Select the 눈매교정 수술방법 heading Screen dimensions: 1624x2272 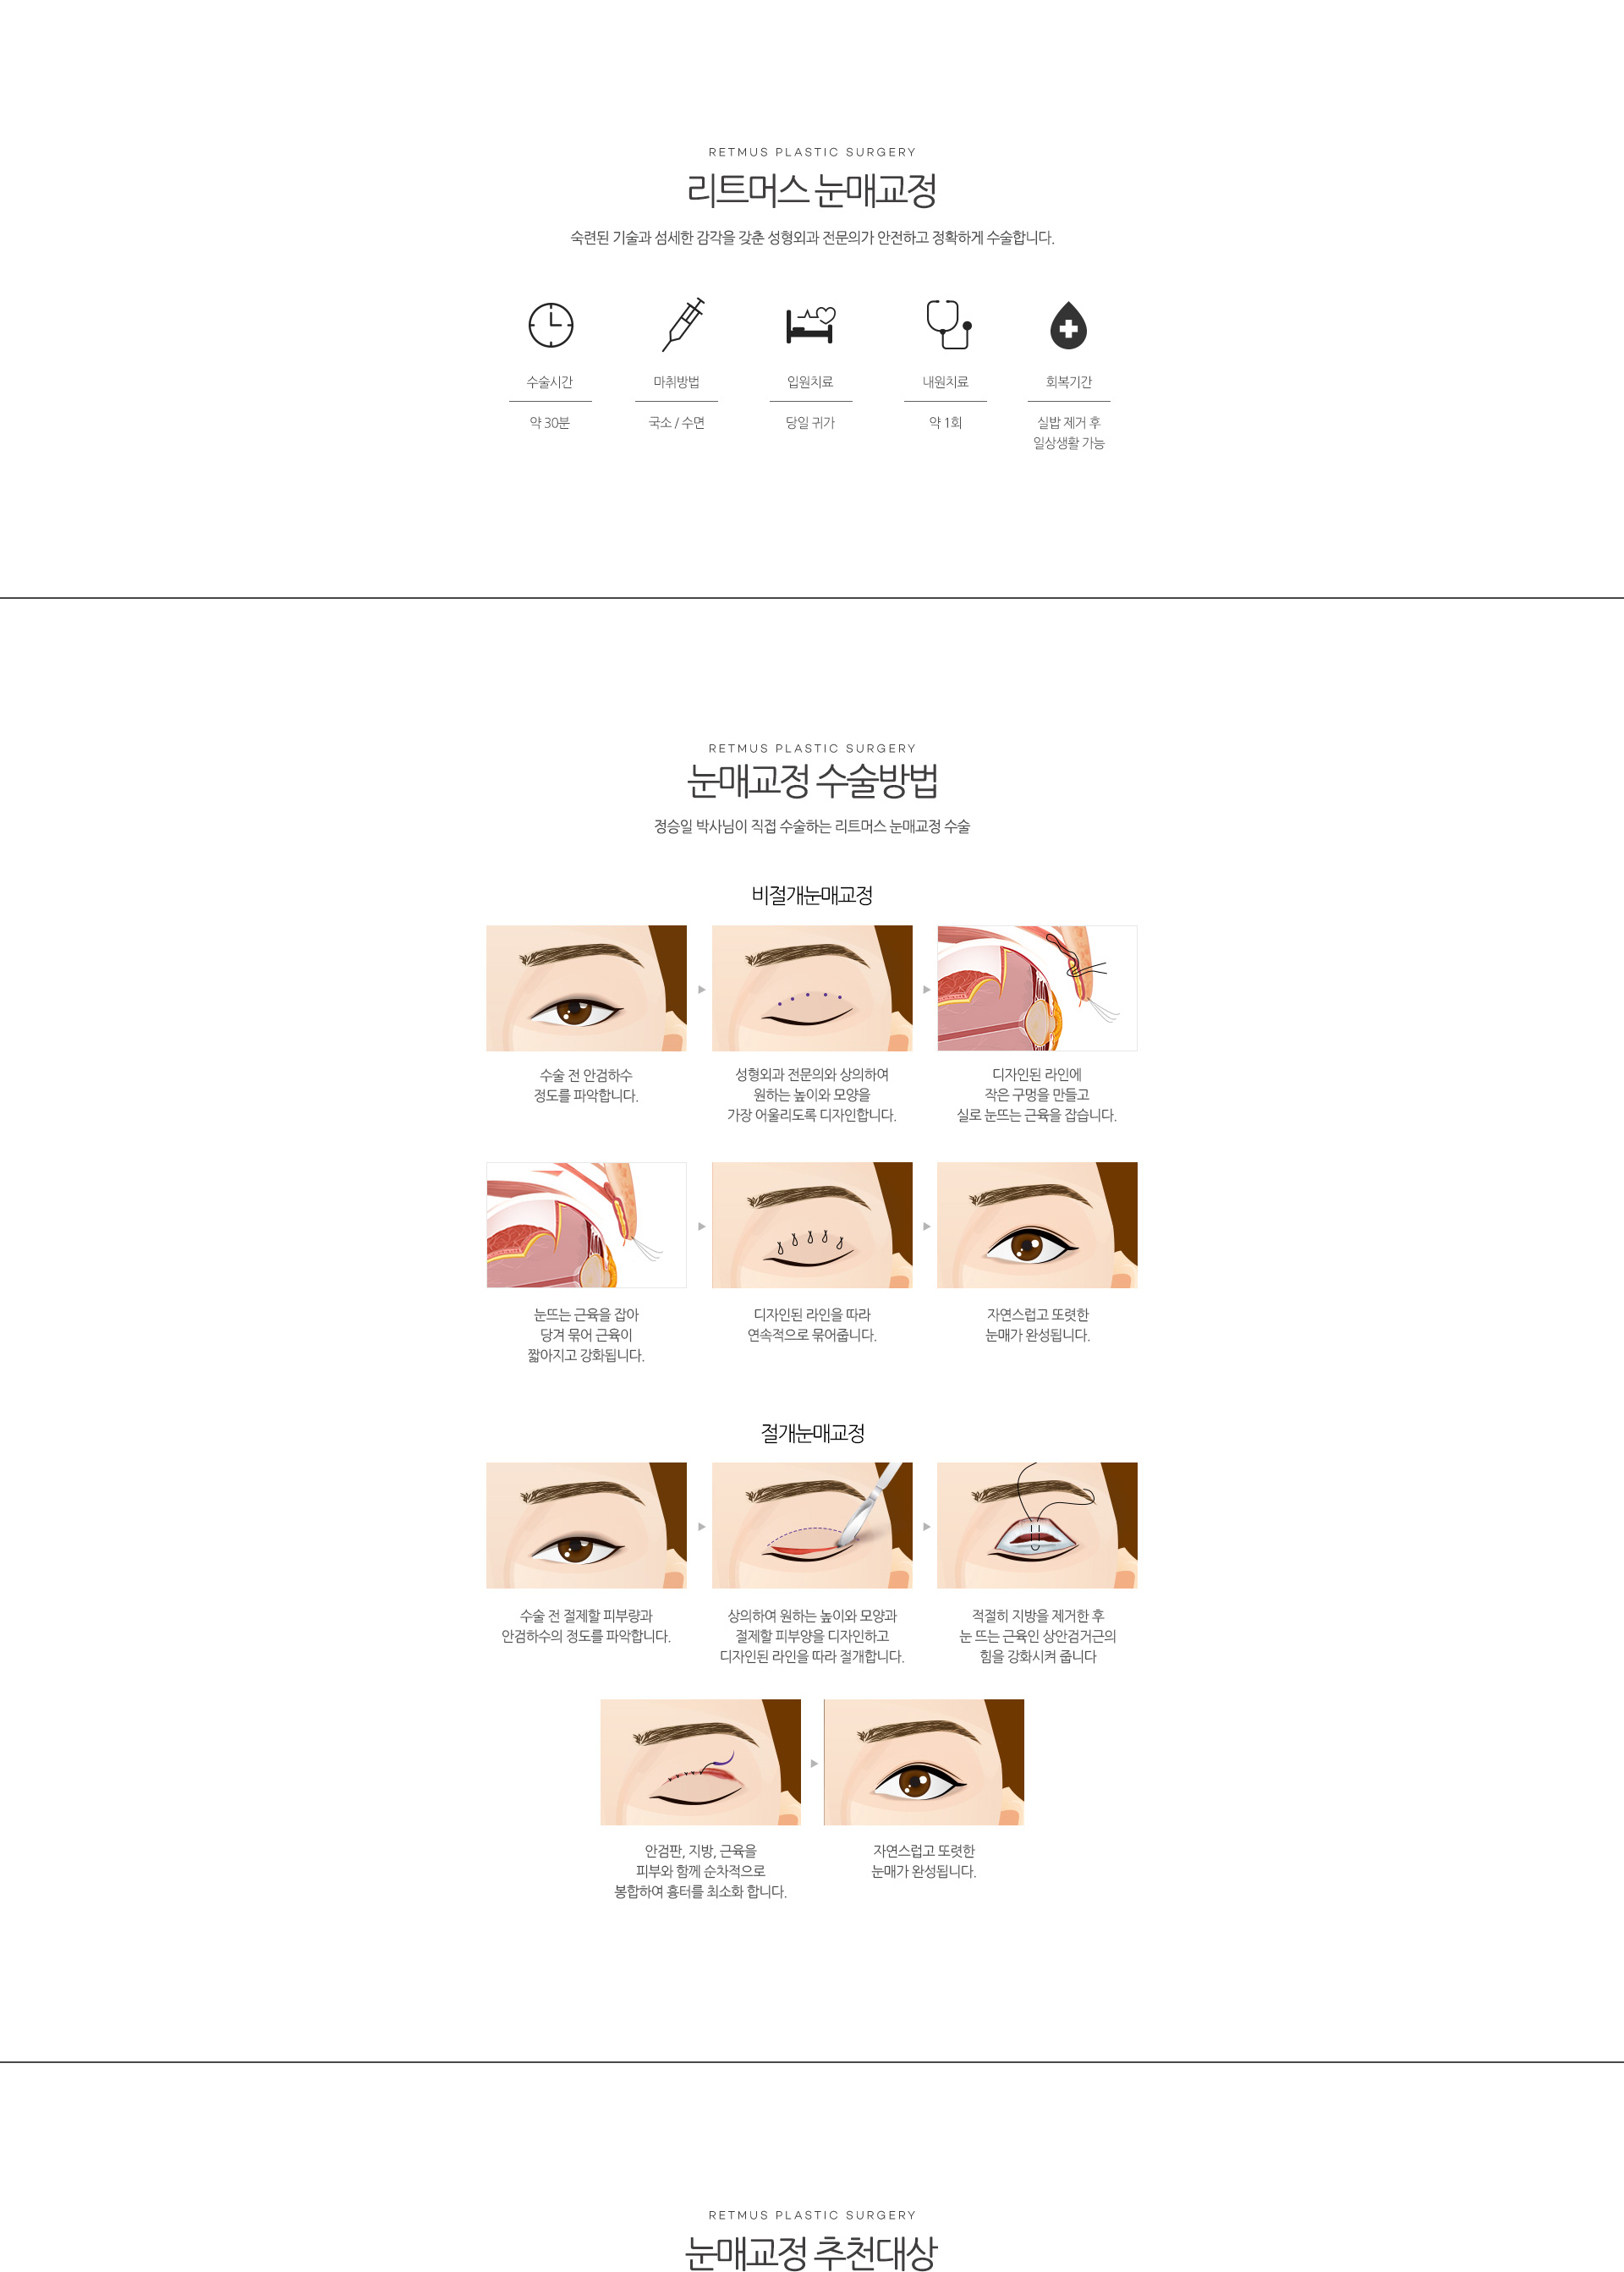coord(811,780)
